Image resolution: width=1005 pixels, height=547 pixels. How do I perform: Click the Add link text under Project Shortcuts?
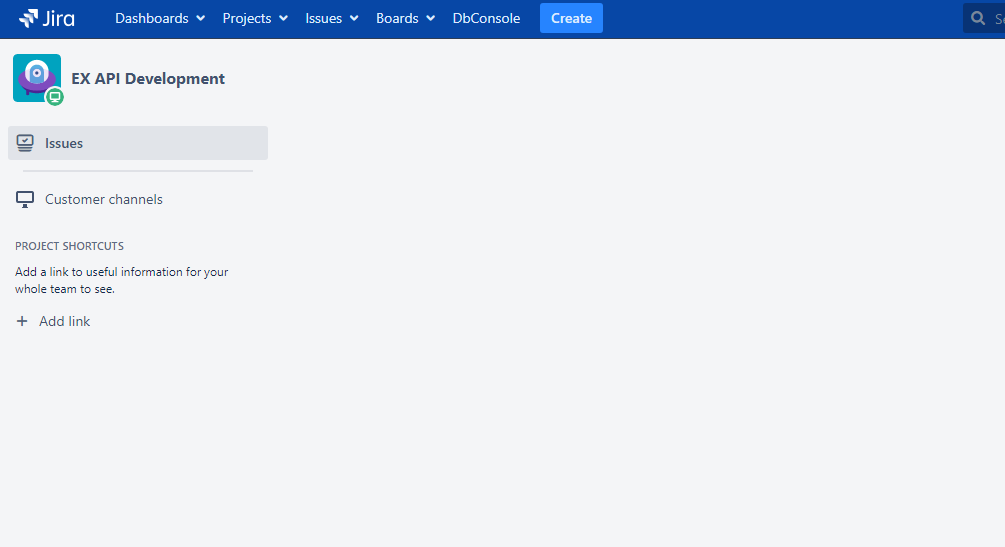click(65, 321)
